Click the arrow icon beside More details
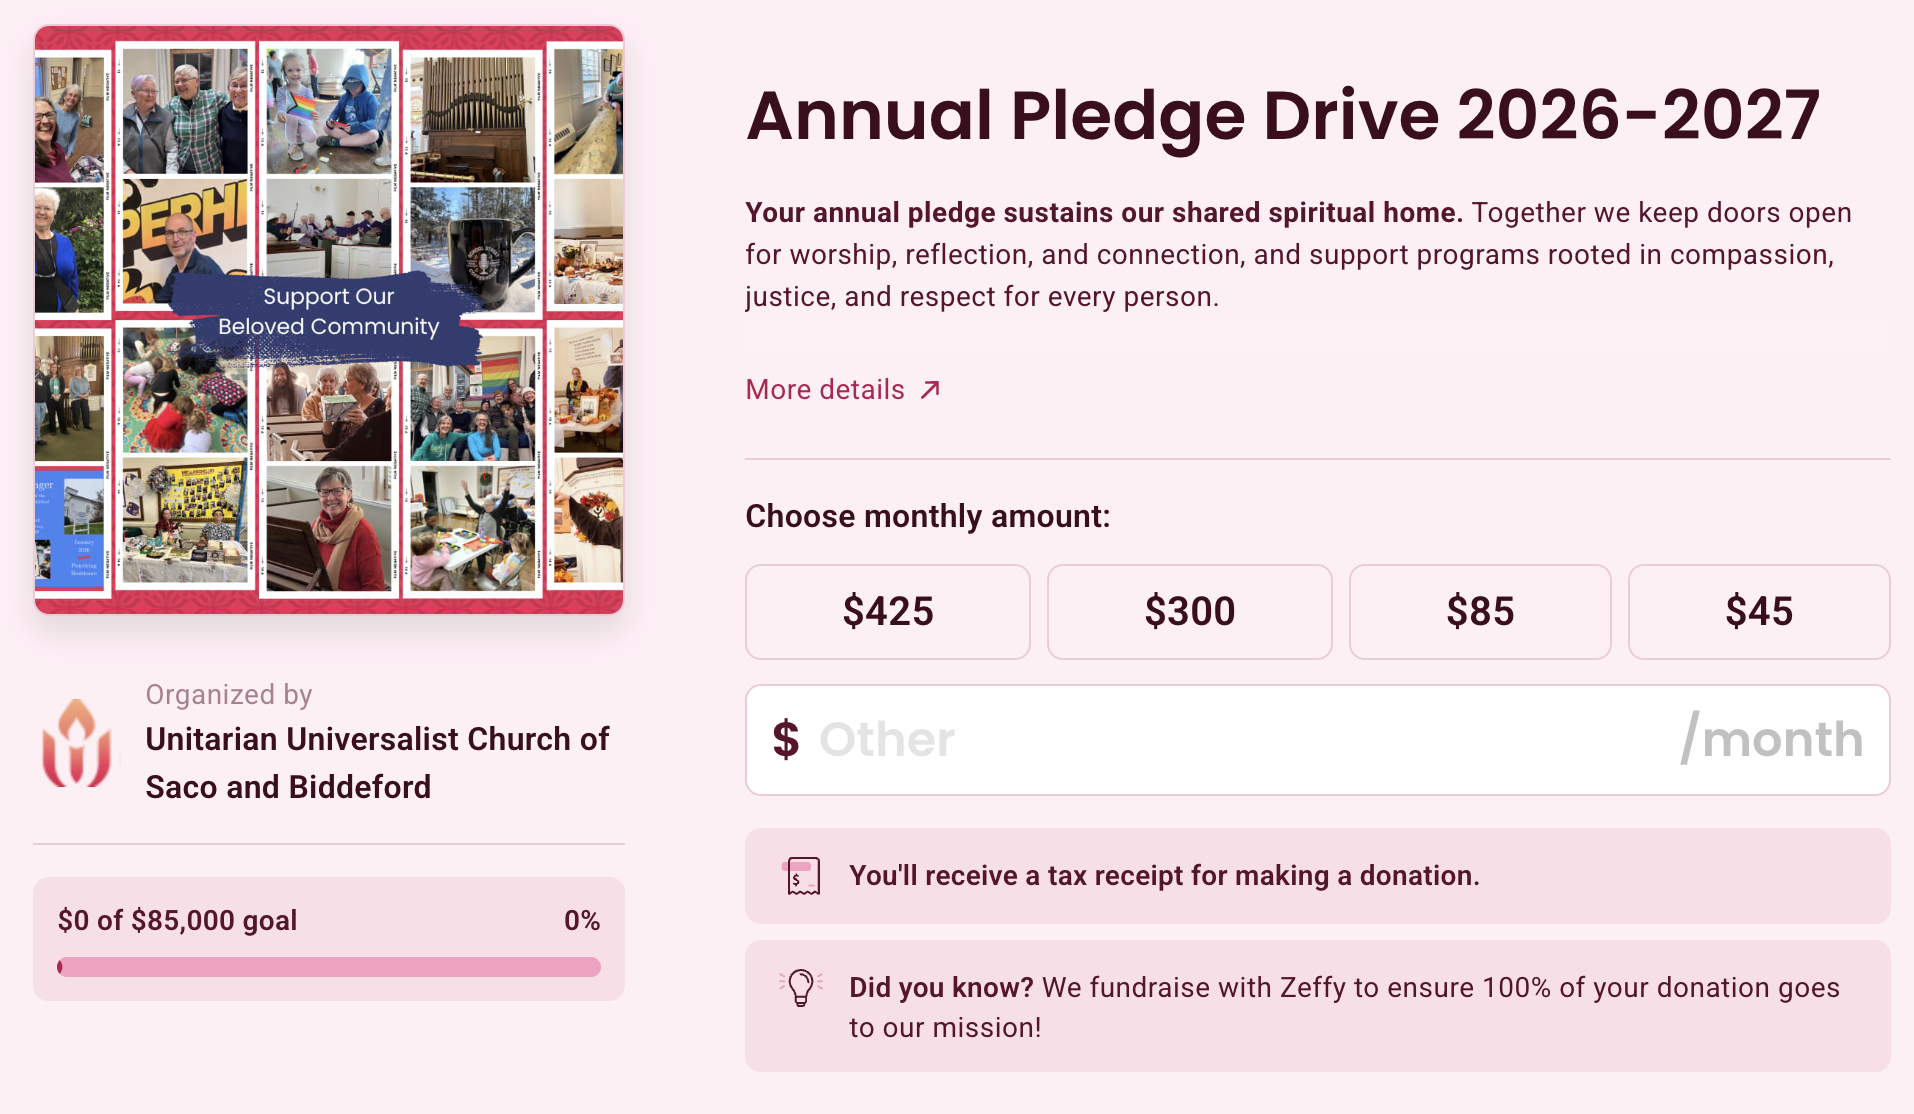Screen dimensions: 1914x1114 click(x=930, y=390)
